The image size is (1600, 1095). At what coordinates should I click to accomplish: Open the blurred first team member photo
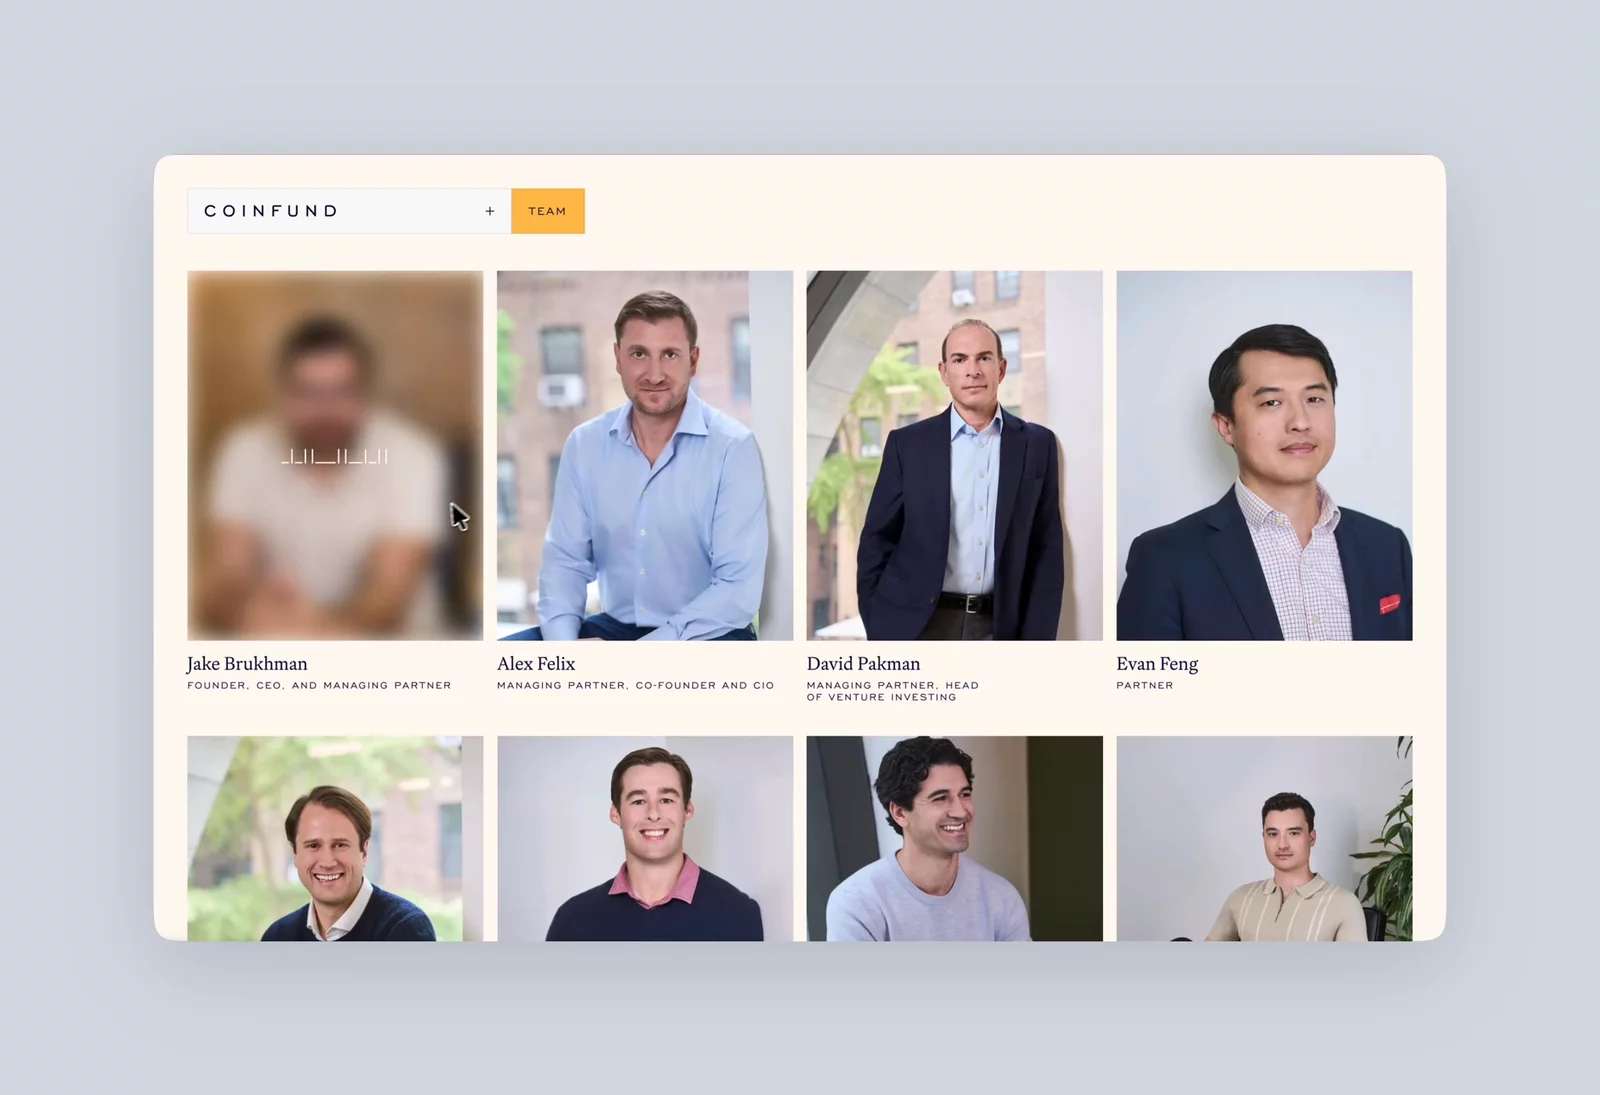335,455
